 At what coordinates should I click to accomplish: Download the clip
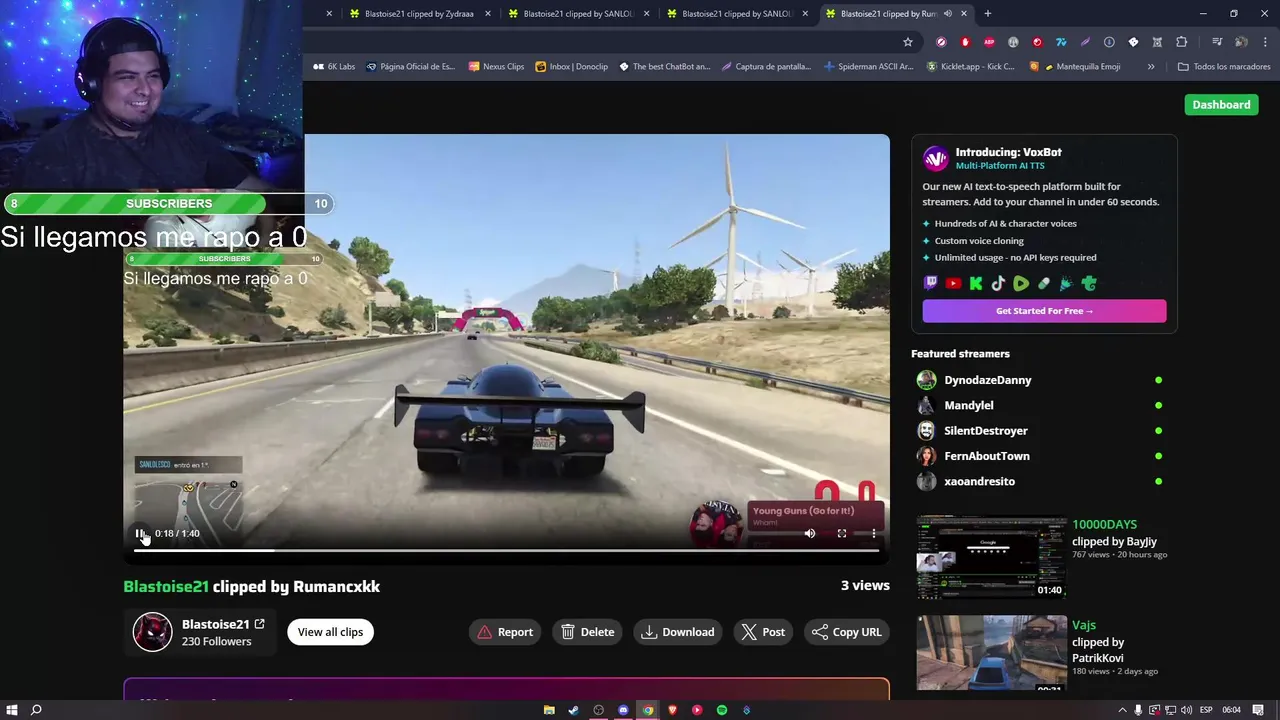[x=678, y=632]
